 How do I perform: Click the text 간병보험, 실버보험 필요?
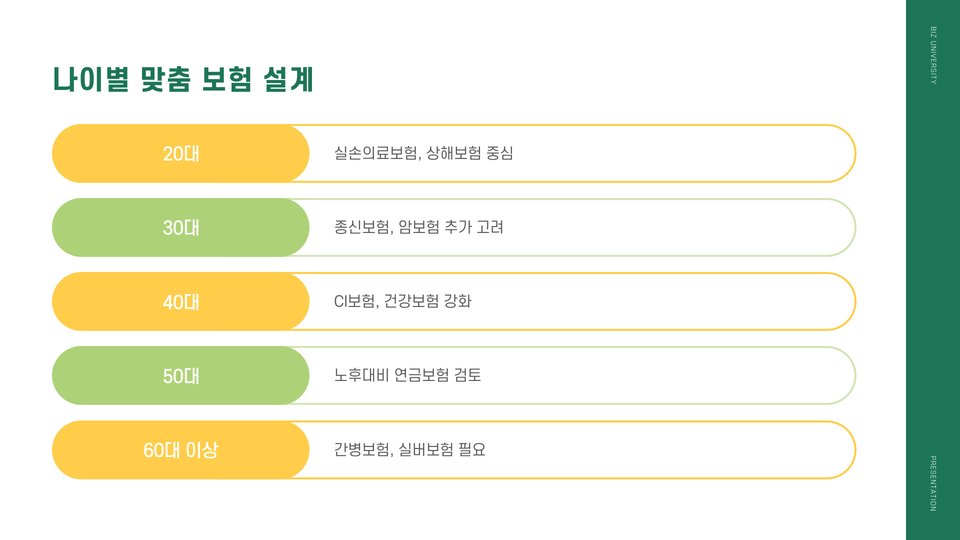(410, 449)
